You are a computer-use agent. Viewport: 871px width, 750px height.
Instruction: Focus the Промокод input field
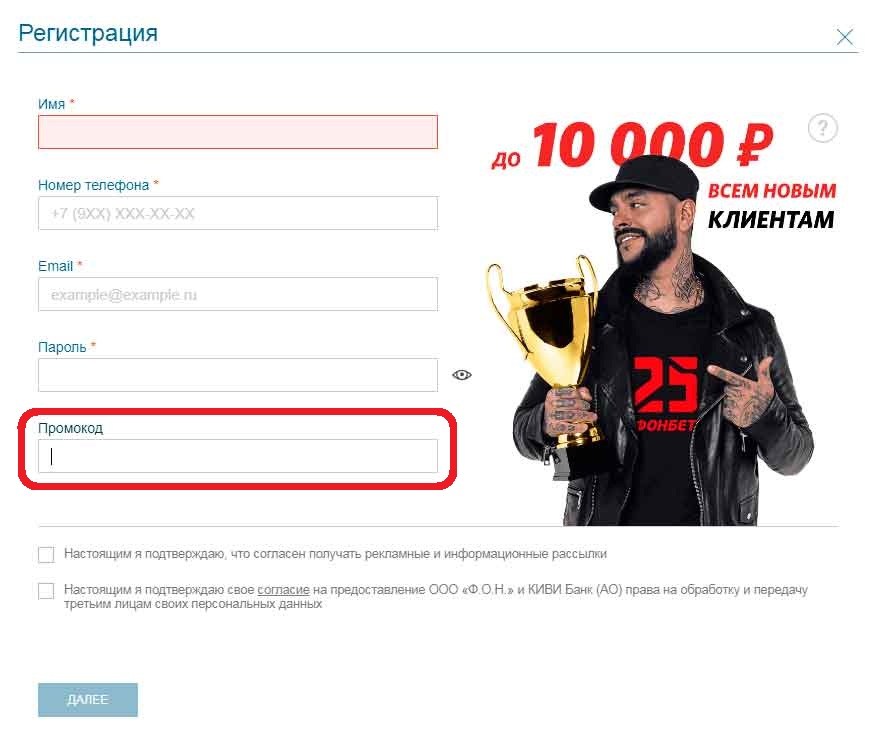coord(238,456)
